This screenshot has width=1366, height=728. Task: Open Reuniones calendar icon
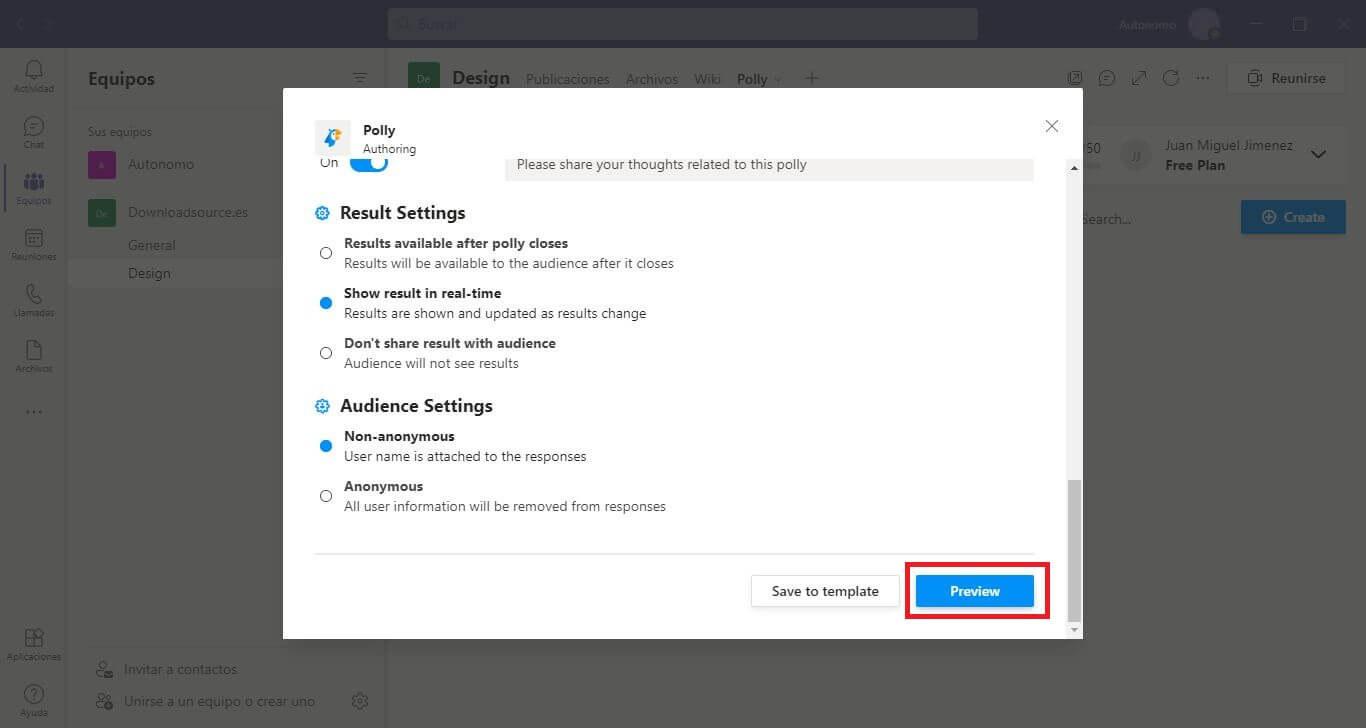[x=34, y=244]
